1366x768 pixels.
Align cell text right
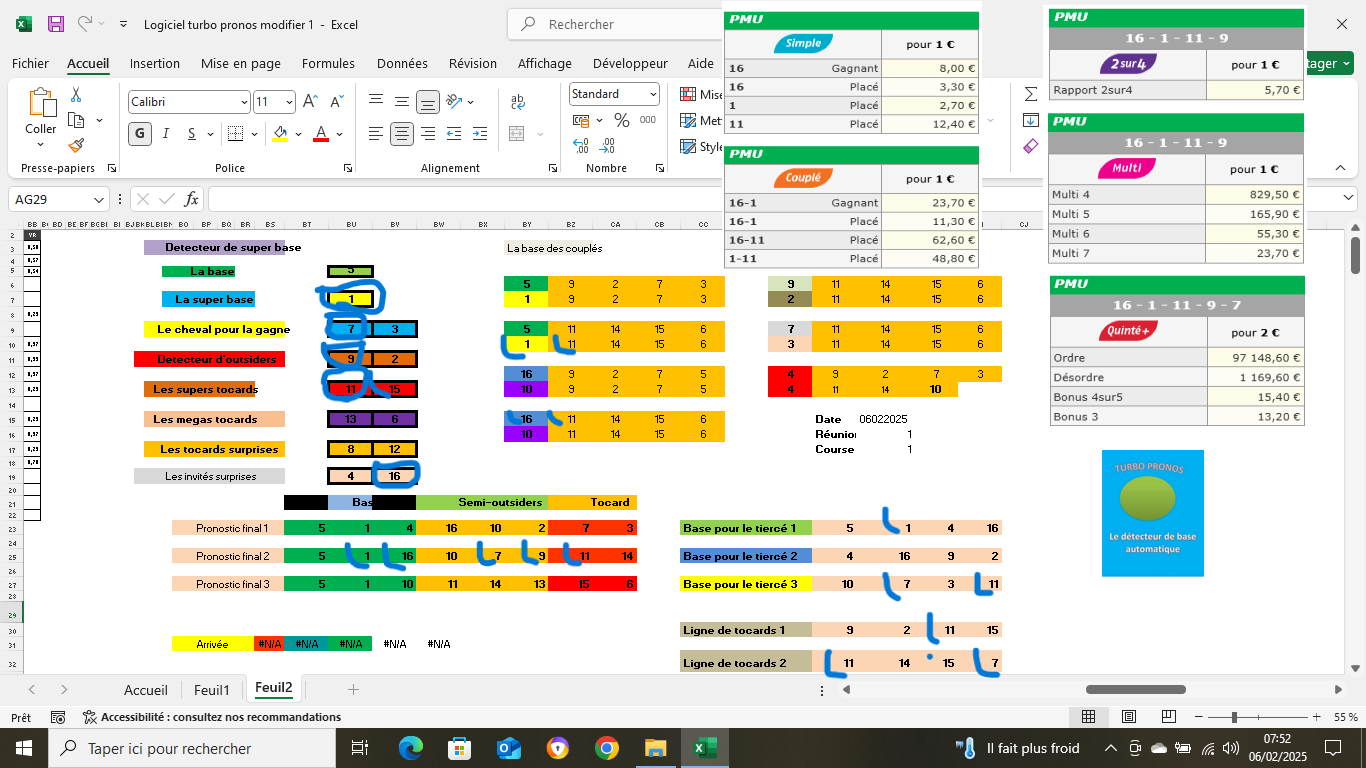428,134
